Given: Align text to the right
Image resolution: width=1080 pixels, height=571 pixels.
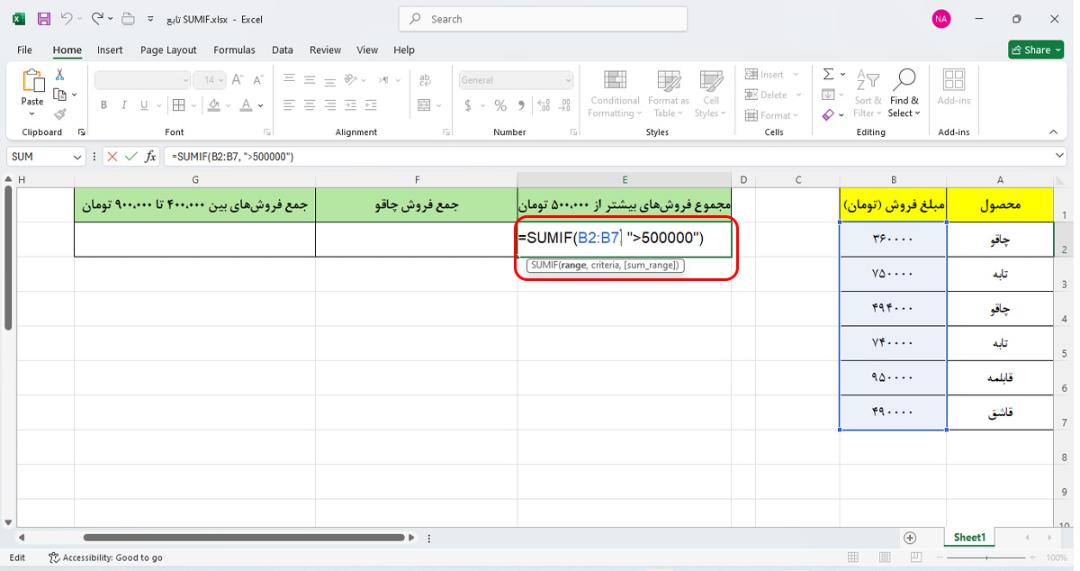Looking at the screenshot, I should pos(331,105).
